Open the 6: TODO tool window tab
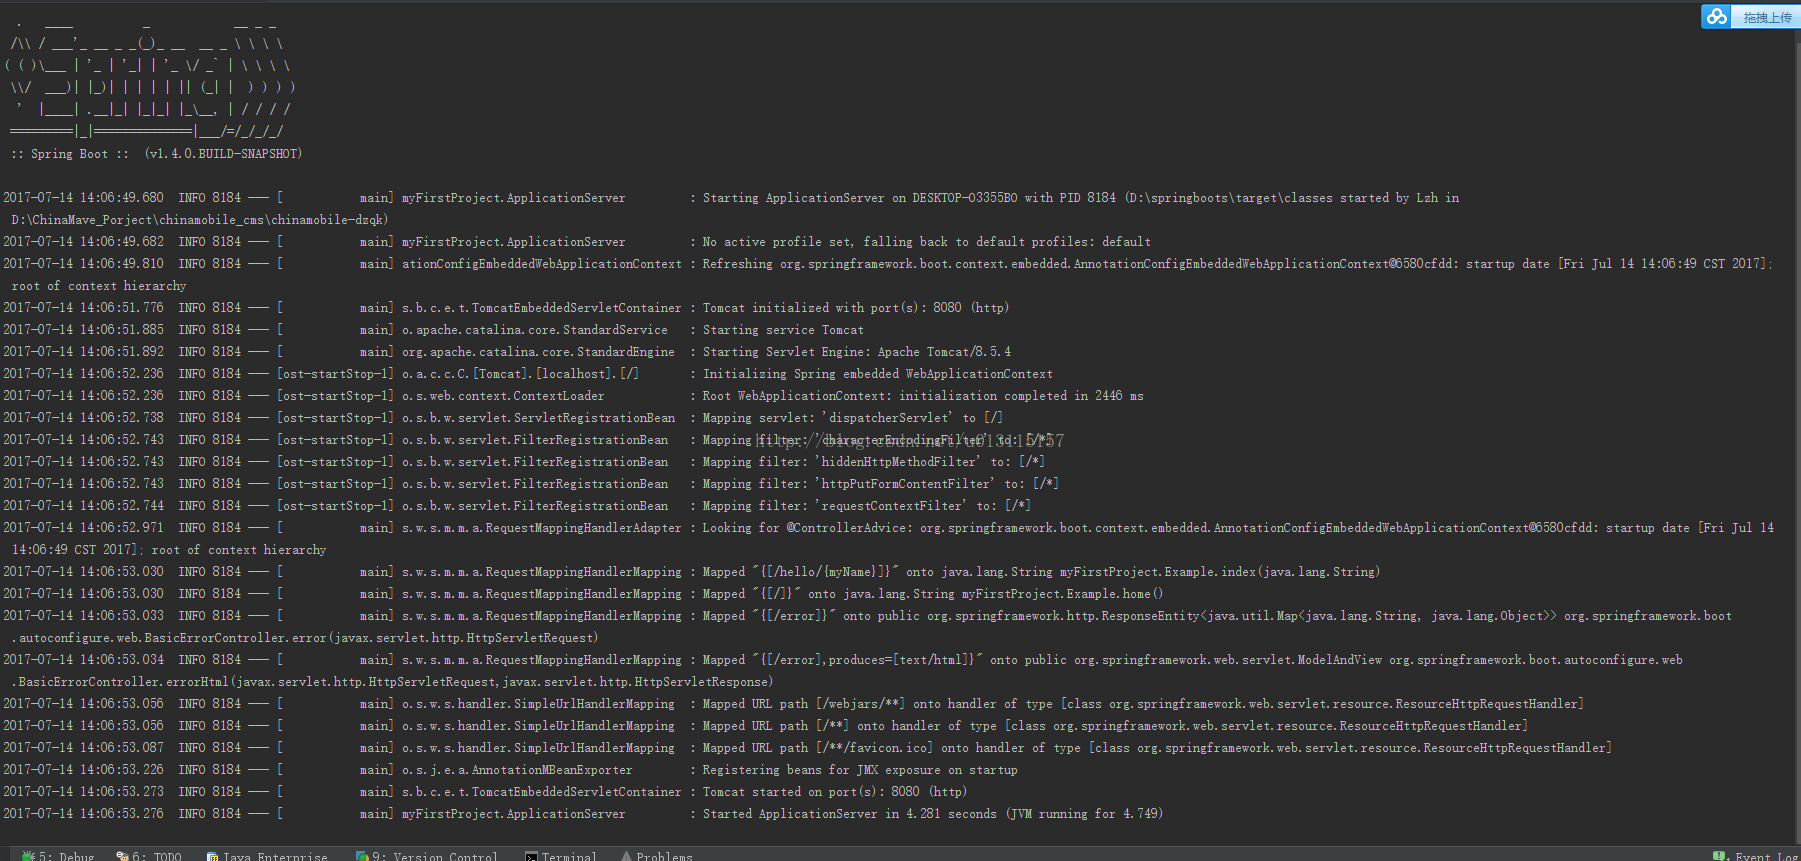Screen dimensions: 1801x861 (149, 855)
